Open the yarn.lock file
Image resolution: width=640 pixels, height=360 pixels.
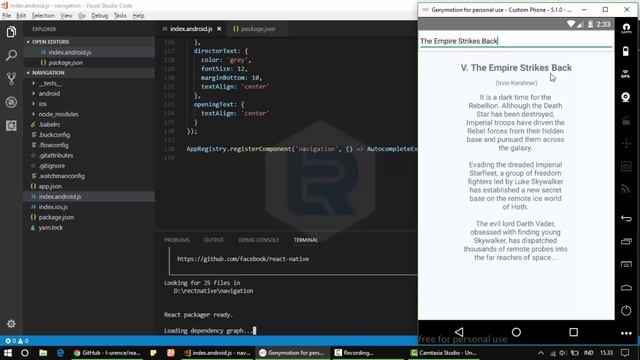click(x=51, y=228)
